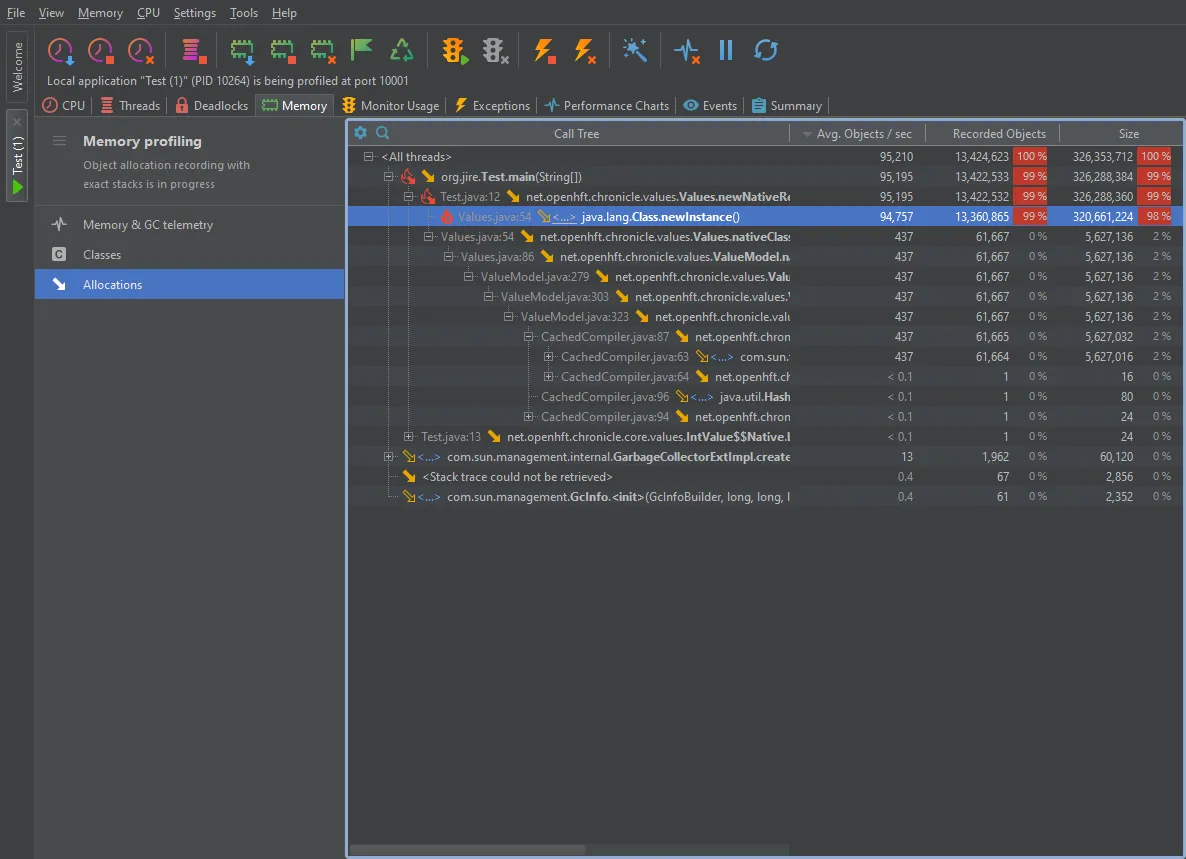Open the Memory menu
Viewport: 1186px width, 859px height.
[100, 13]
